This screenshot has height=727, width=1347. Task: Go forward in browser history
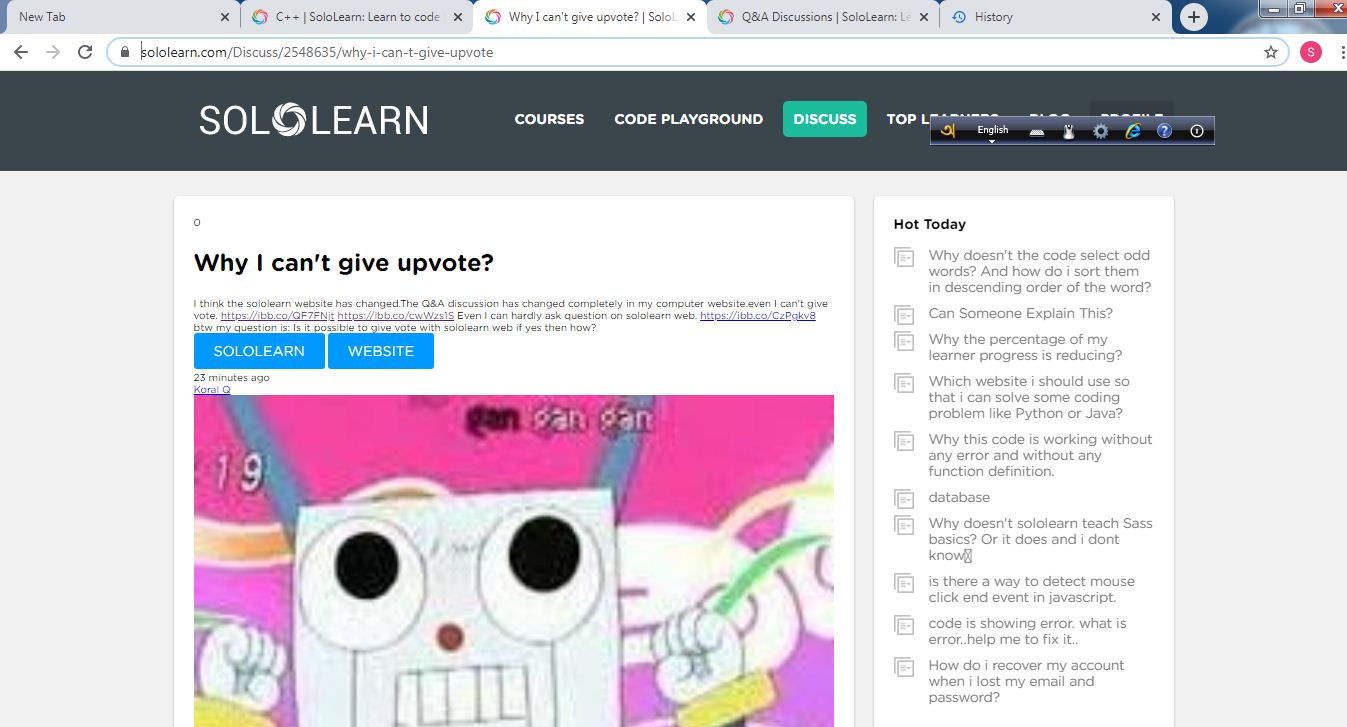point(53,52)
